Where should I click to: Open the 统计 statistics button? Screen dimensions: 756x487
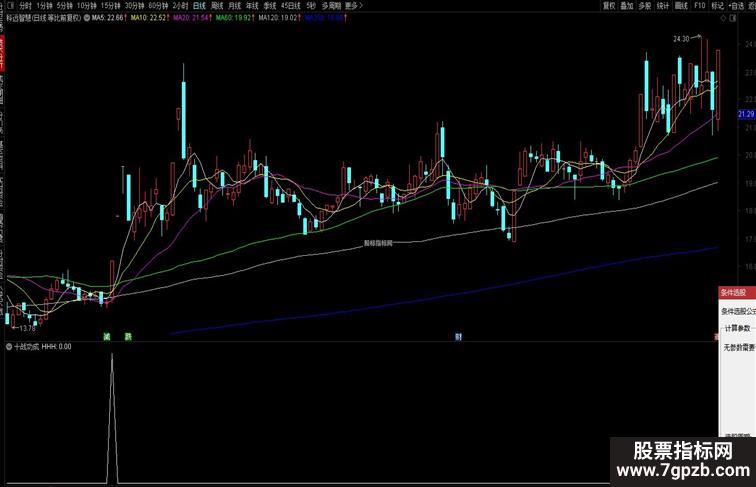pyautogui.click(x=663, y=6)
